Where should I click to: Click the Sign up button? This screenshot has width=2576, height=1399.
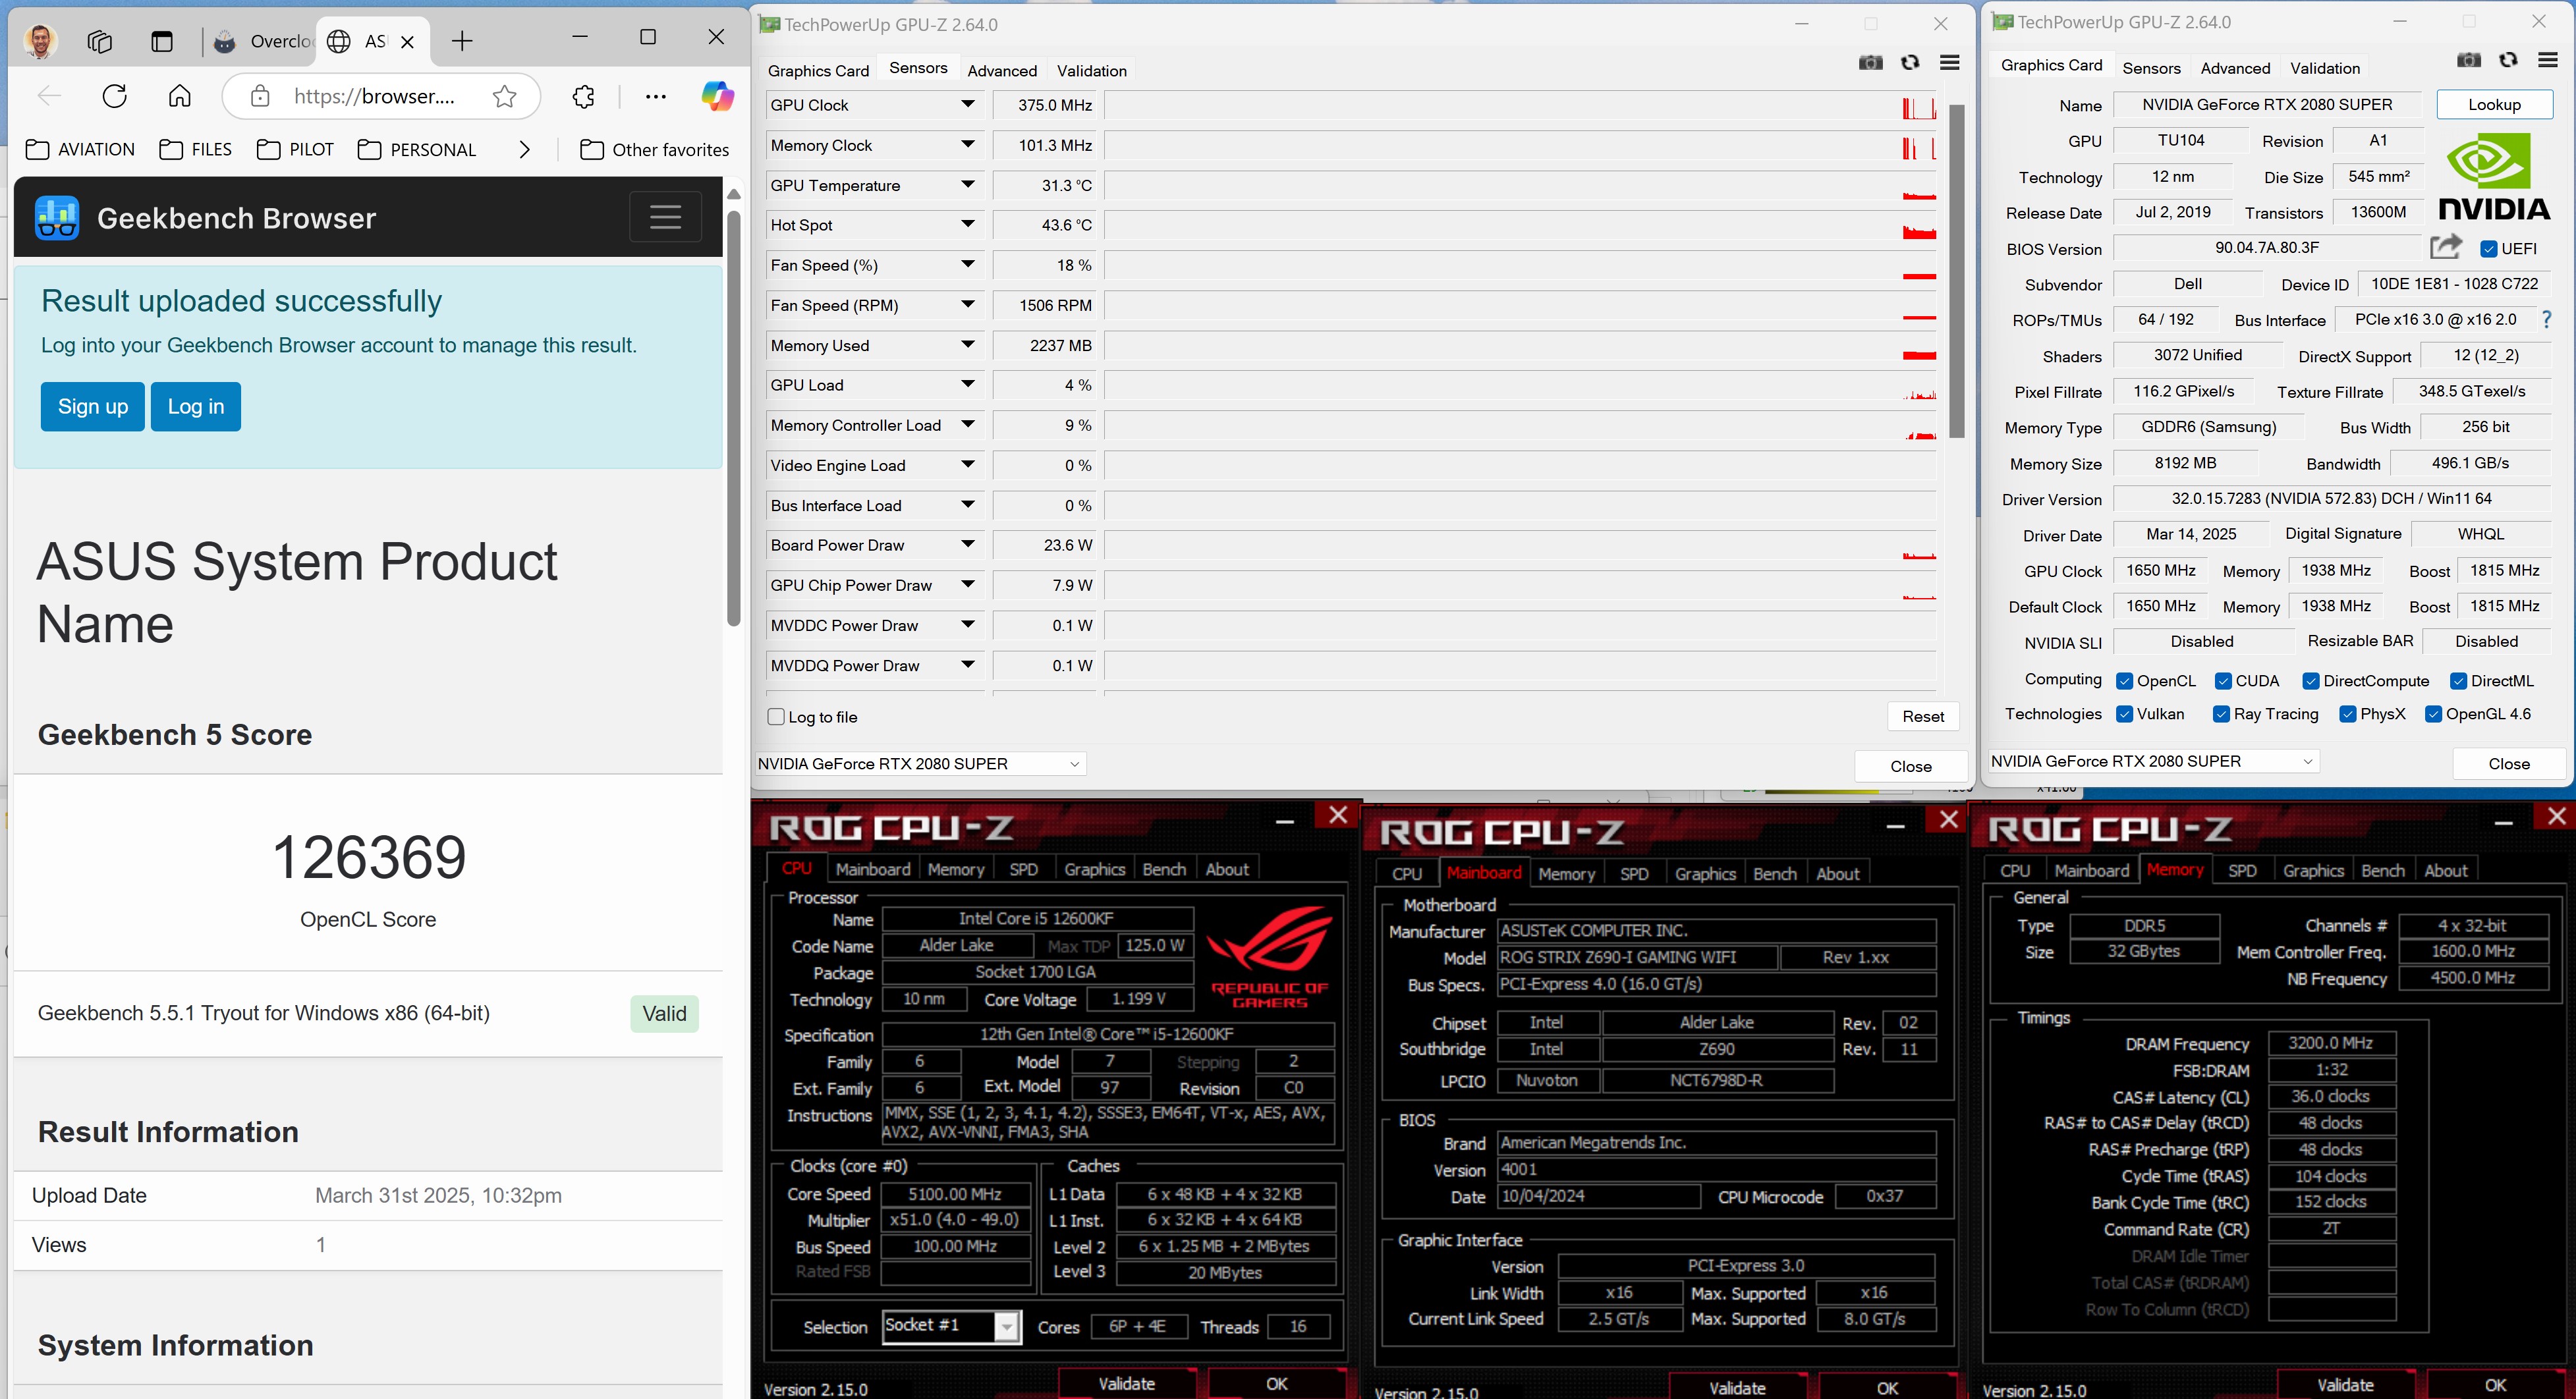(x=93, y=406)
